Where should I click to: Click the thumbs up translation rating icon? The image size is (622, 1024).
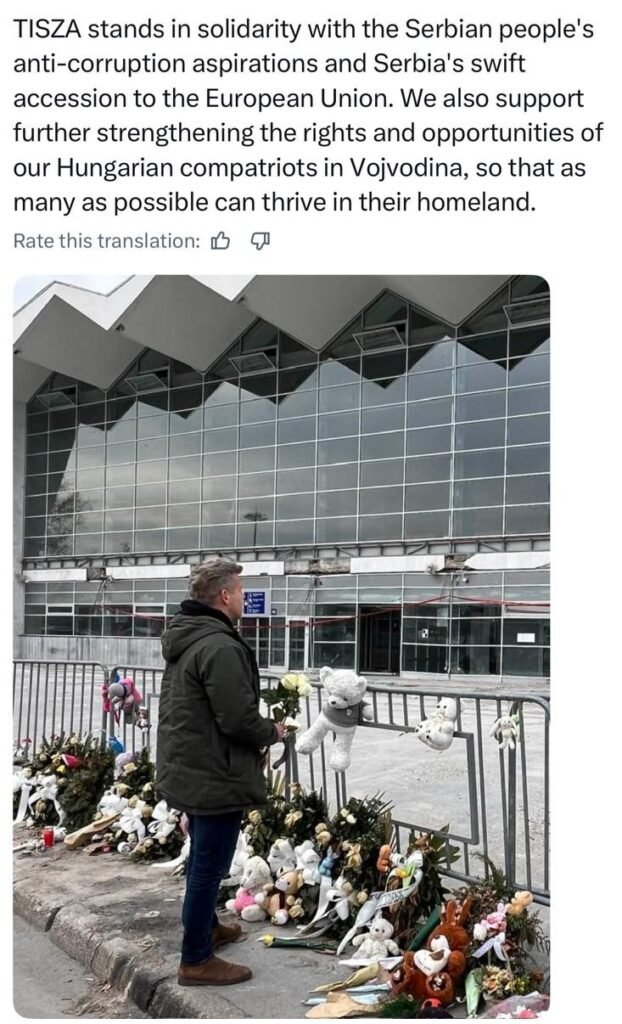[x=220, y=242]
